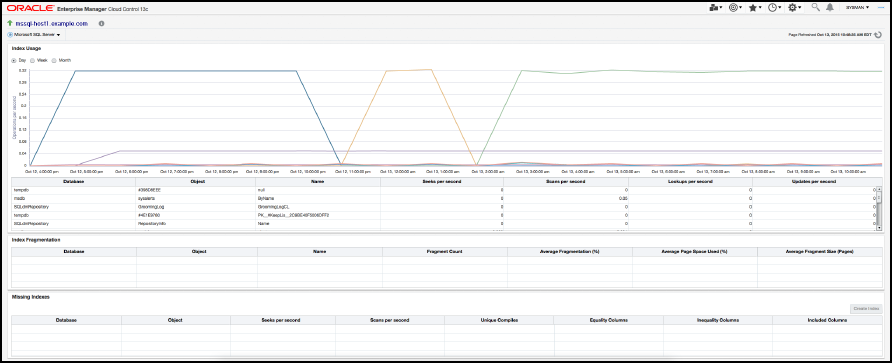This screenshot has width=892, height=363.
Task: Open the Favorites star menu
Action: (755, 7)
